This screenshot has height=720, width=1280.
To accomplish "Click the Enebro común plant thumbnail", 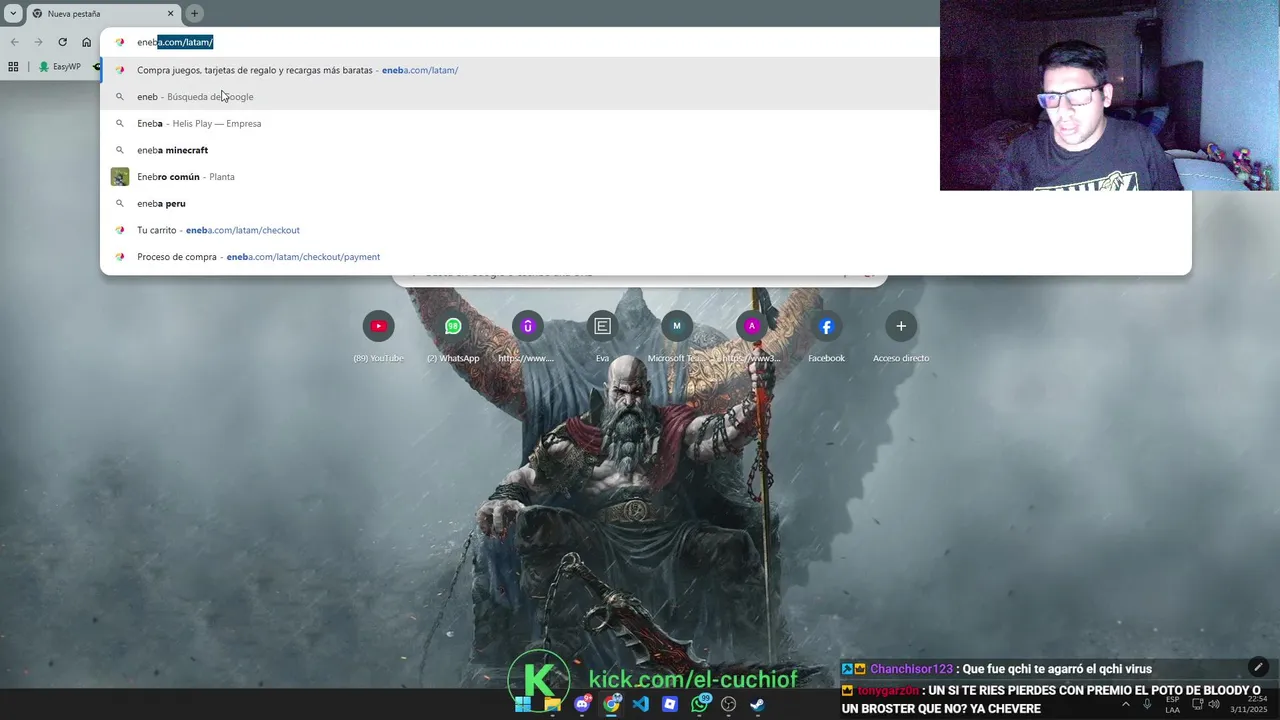I will click(x=120, y=177).
